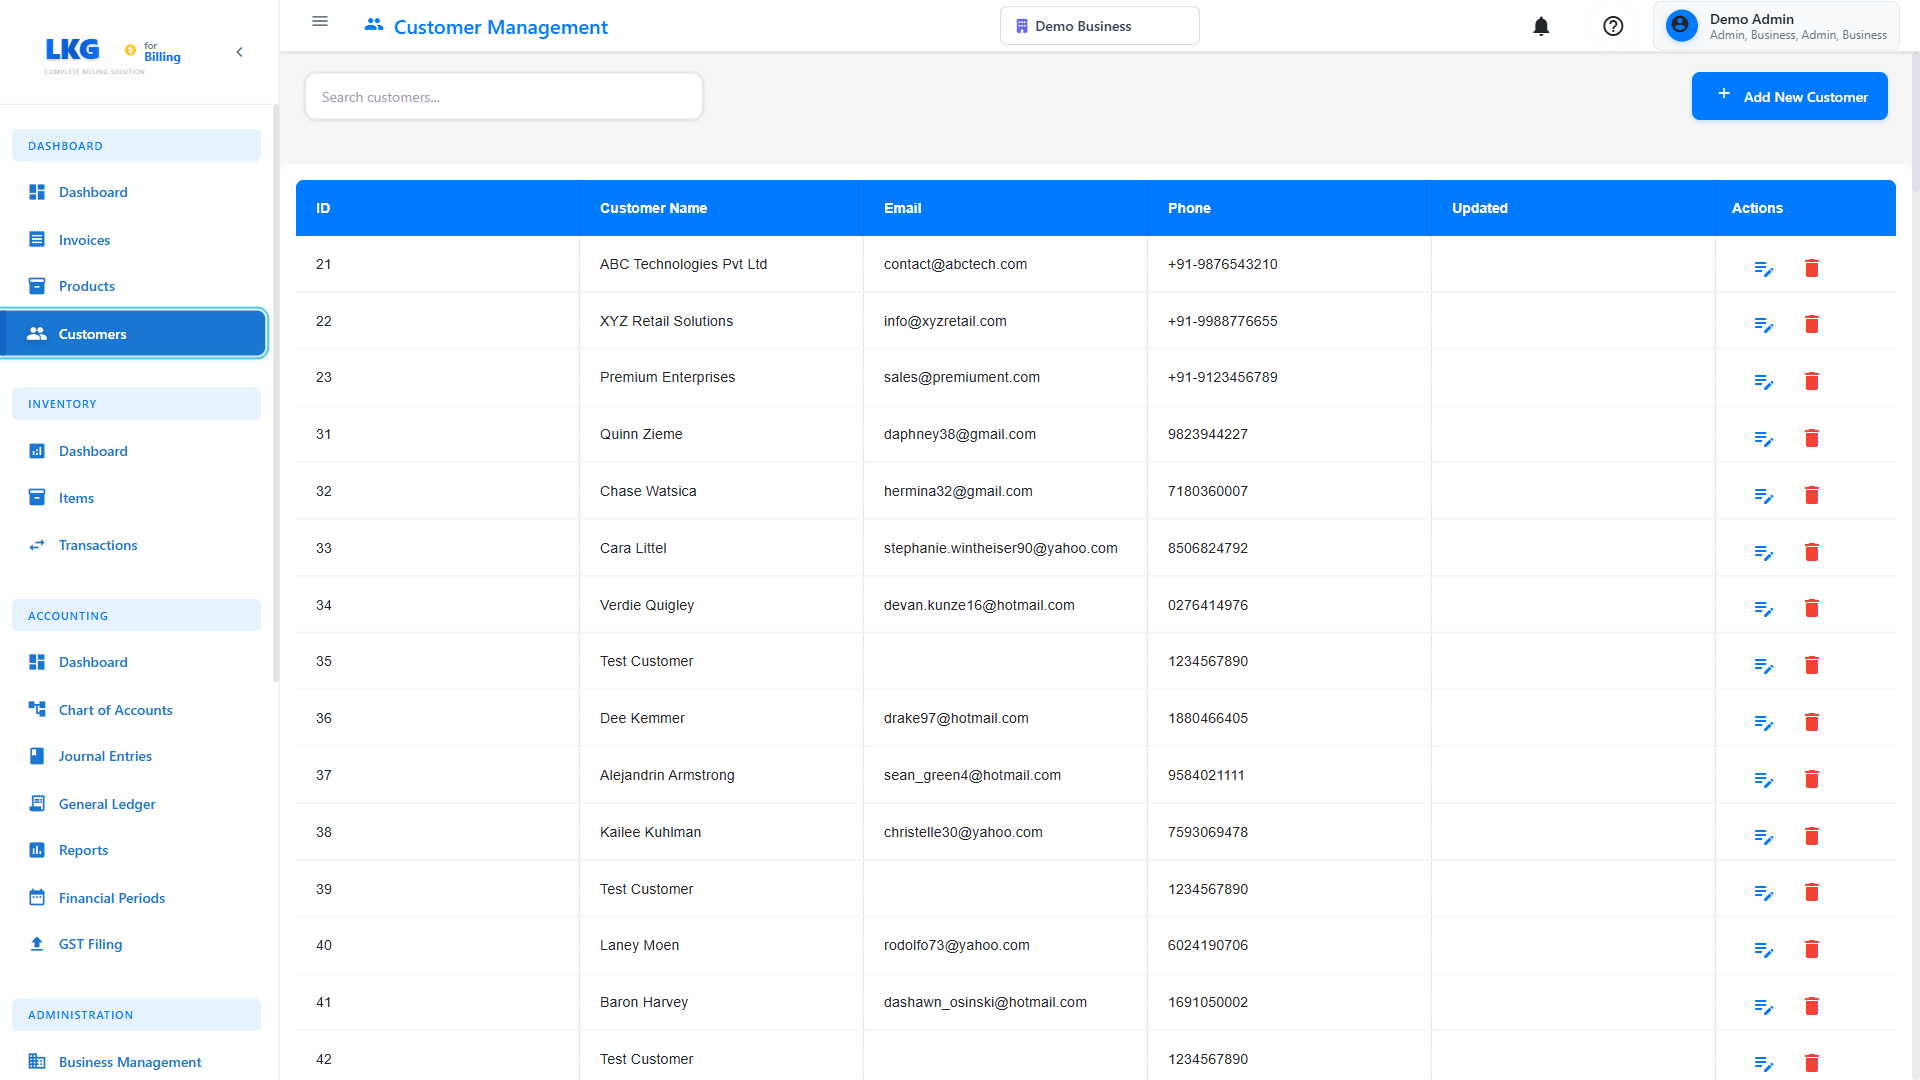This screenshot has height=1080, width=1920.
Task: Select the Accounting Dashboard menu item
Action: tap(93, 662)
